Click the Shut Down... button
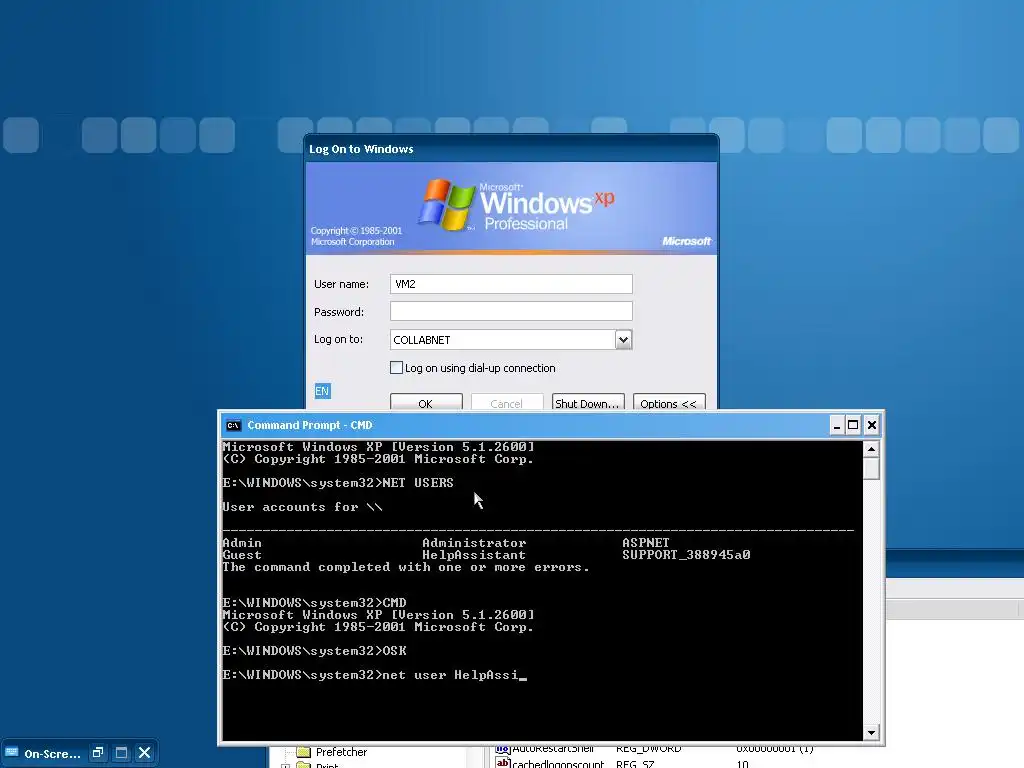This screenshot has width=1024, height=768. coord(588,402)
